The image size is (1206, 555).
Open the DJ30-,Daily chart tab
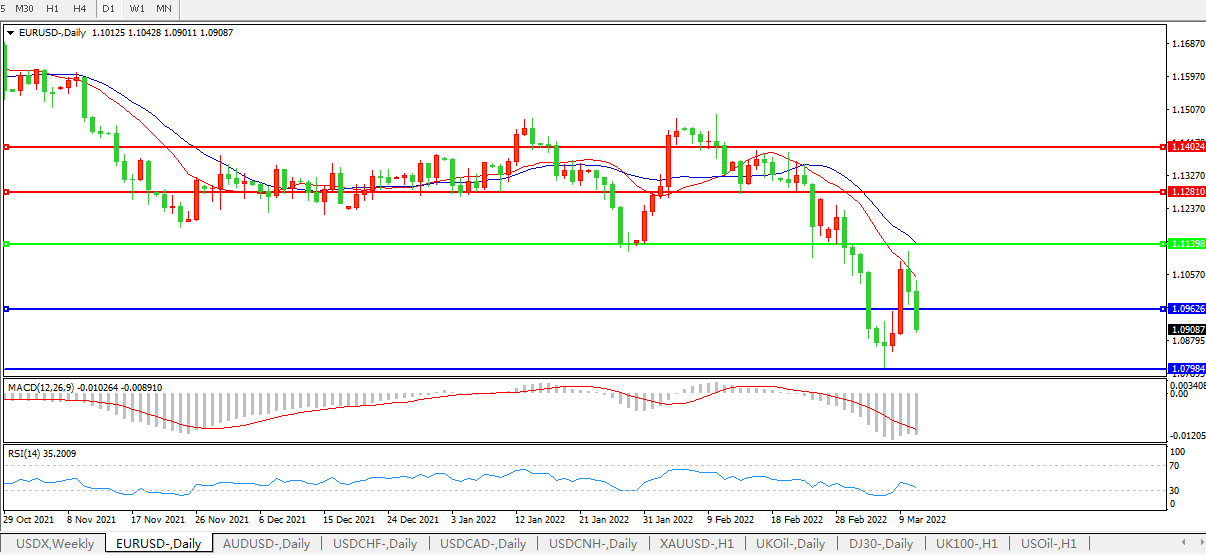tap(880, 544)
